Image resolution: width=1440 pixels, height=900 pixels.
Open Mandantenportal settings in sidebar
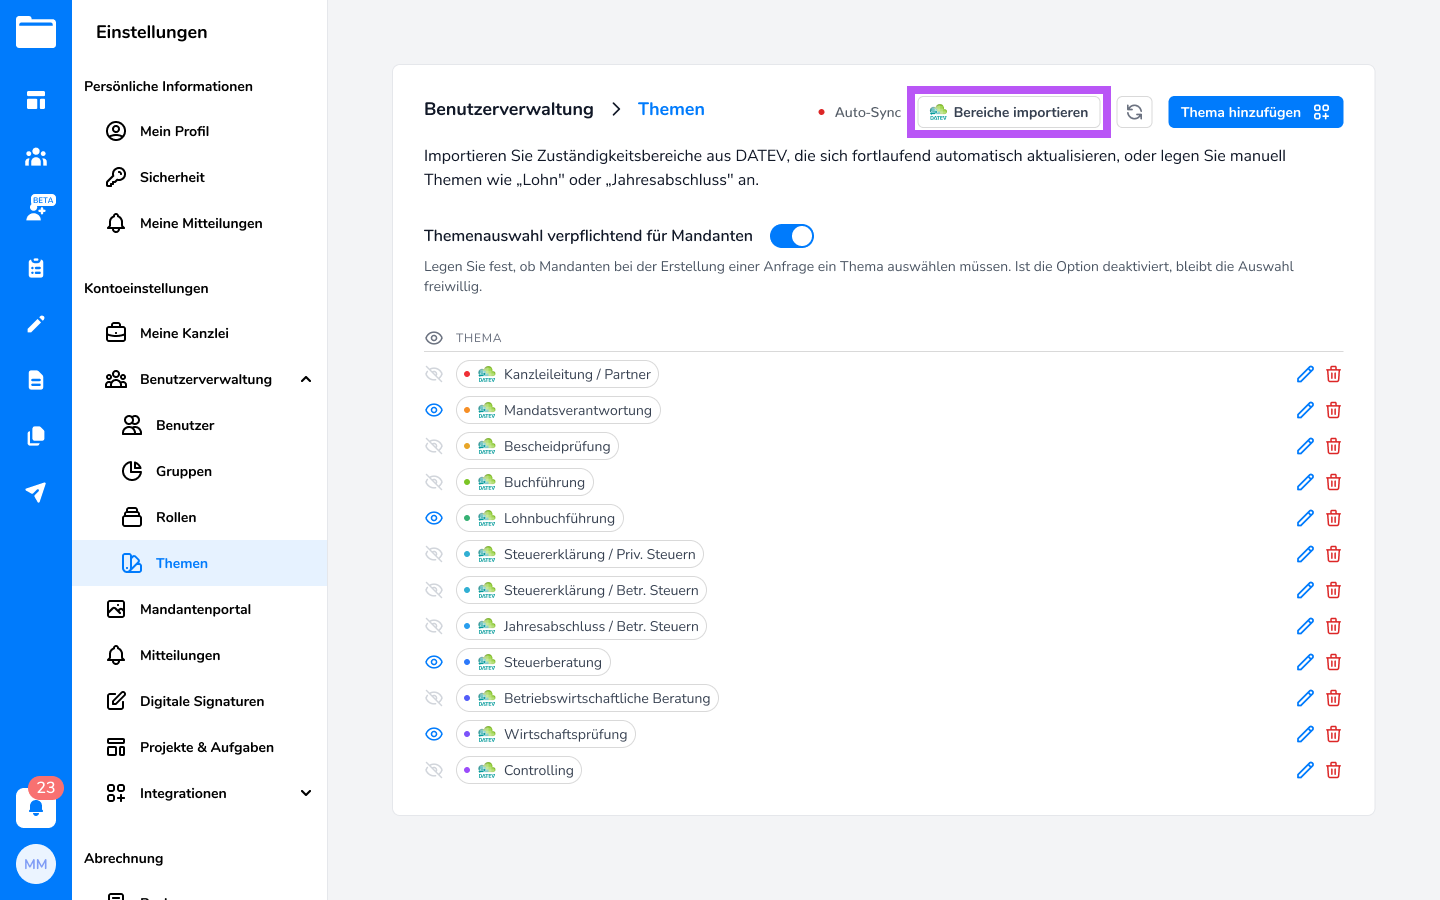pyautogui.click(x=195, y=609)
